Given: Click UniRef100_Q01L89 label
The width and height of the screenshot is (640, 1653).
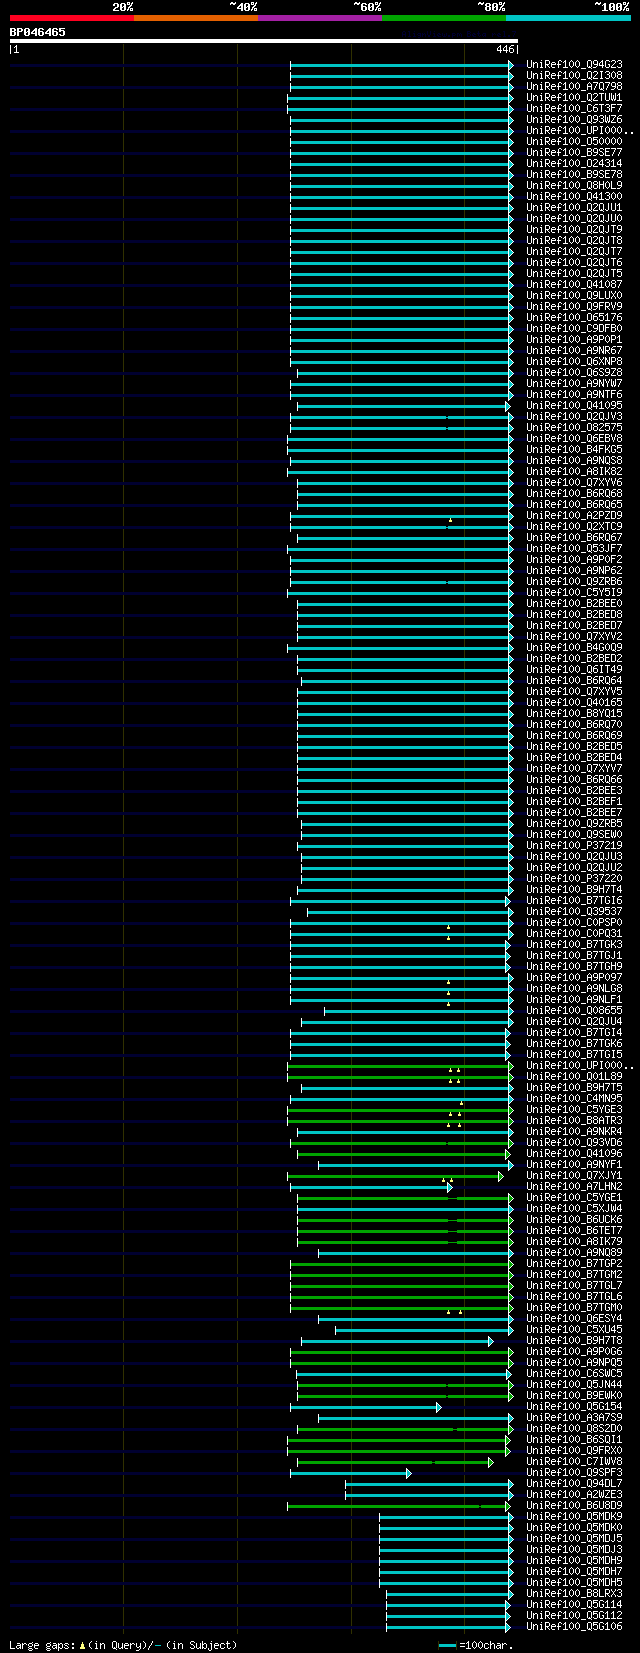Looking at the screenshot, I should coord(574,1076).
